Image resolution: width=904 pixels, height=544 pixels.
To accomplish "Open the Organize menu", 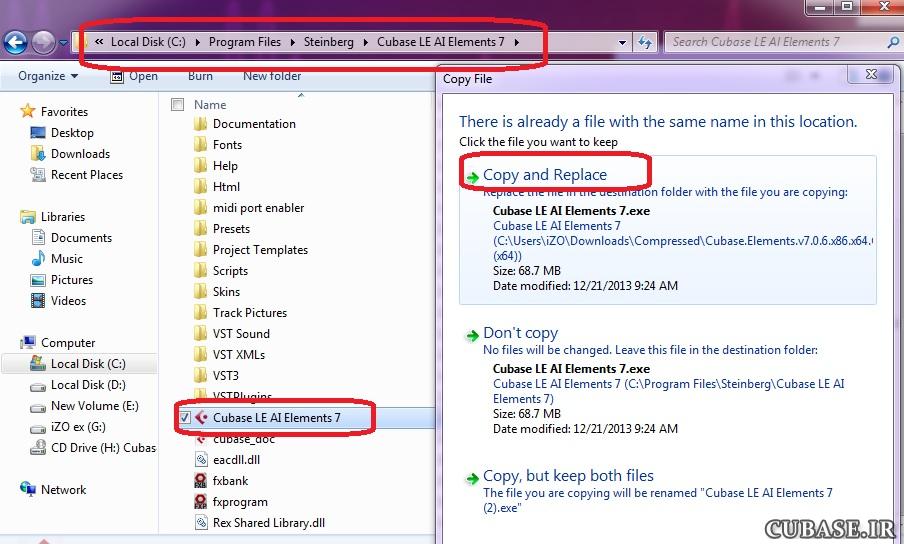I will 48,76.
